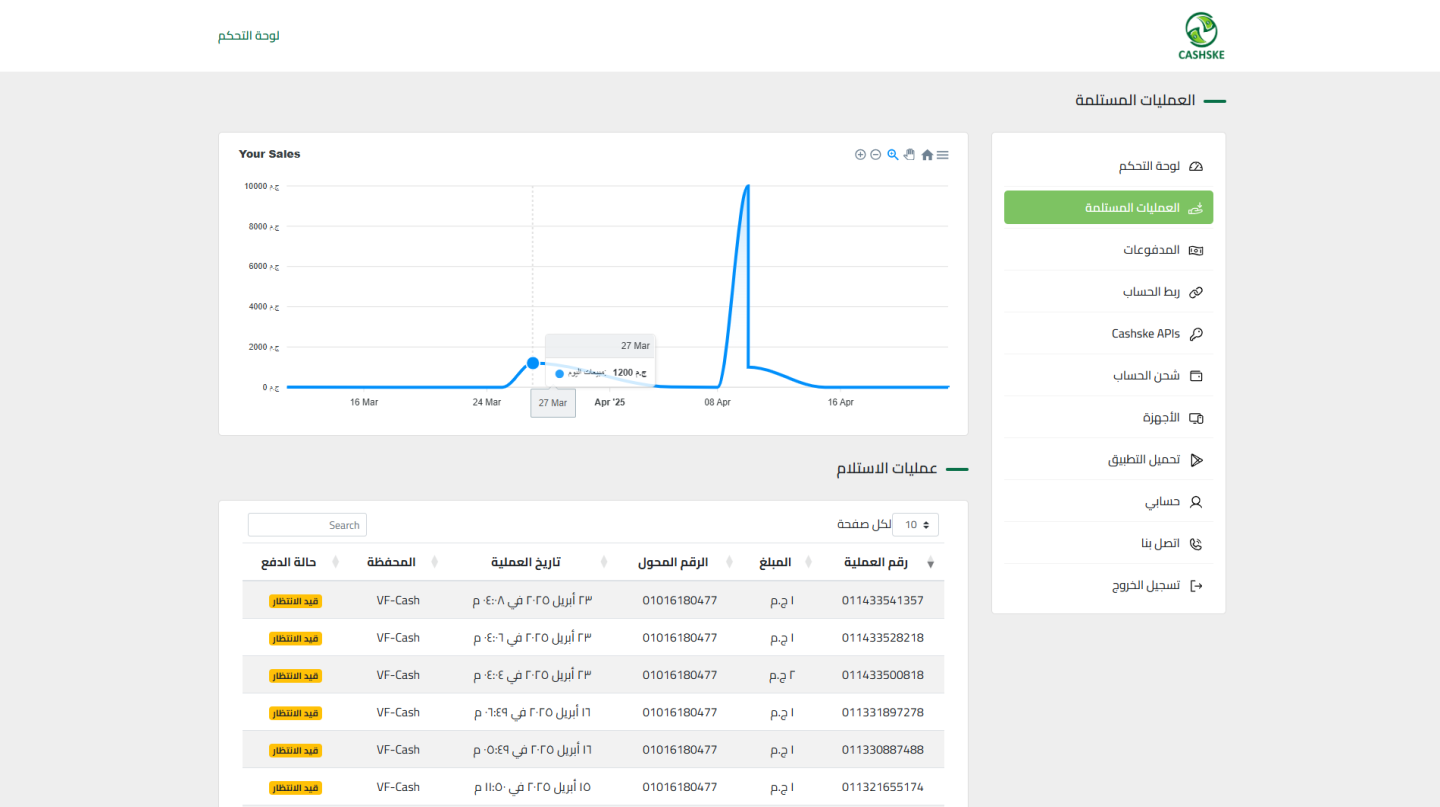The height and width of the screenshot is (807, 1440).
Task: Click the 27 Mar data point marker
Action: (x=533, y=363)
